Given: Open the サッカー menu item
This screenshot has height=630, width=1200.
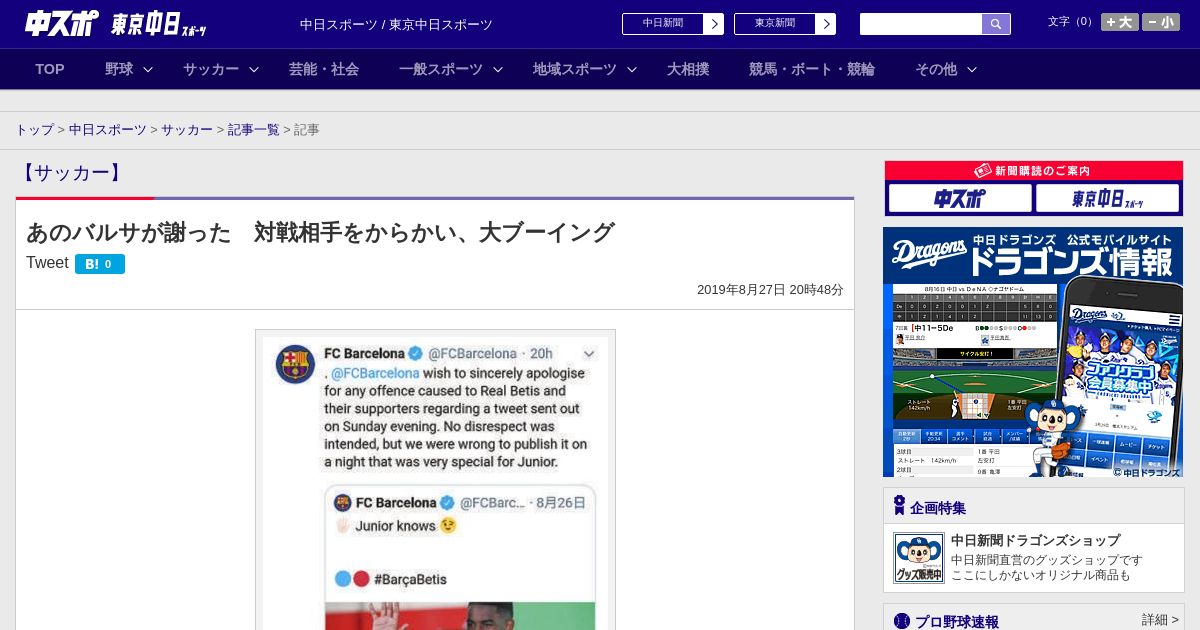Looking at the screenshot, I should click(x=211, y=69).
